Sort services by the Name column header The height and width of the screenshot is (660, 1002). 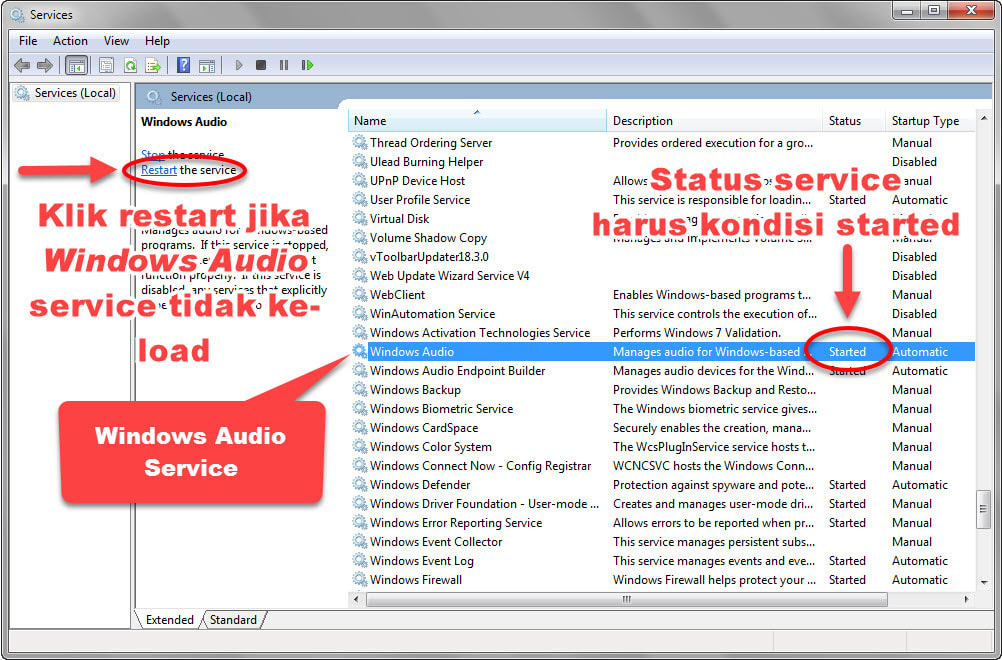pos(477,121)
